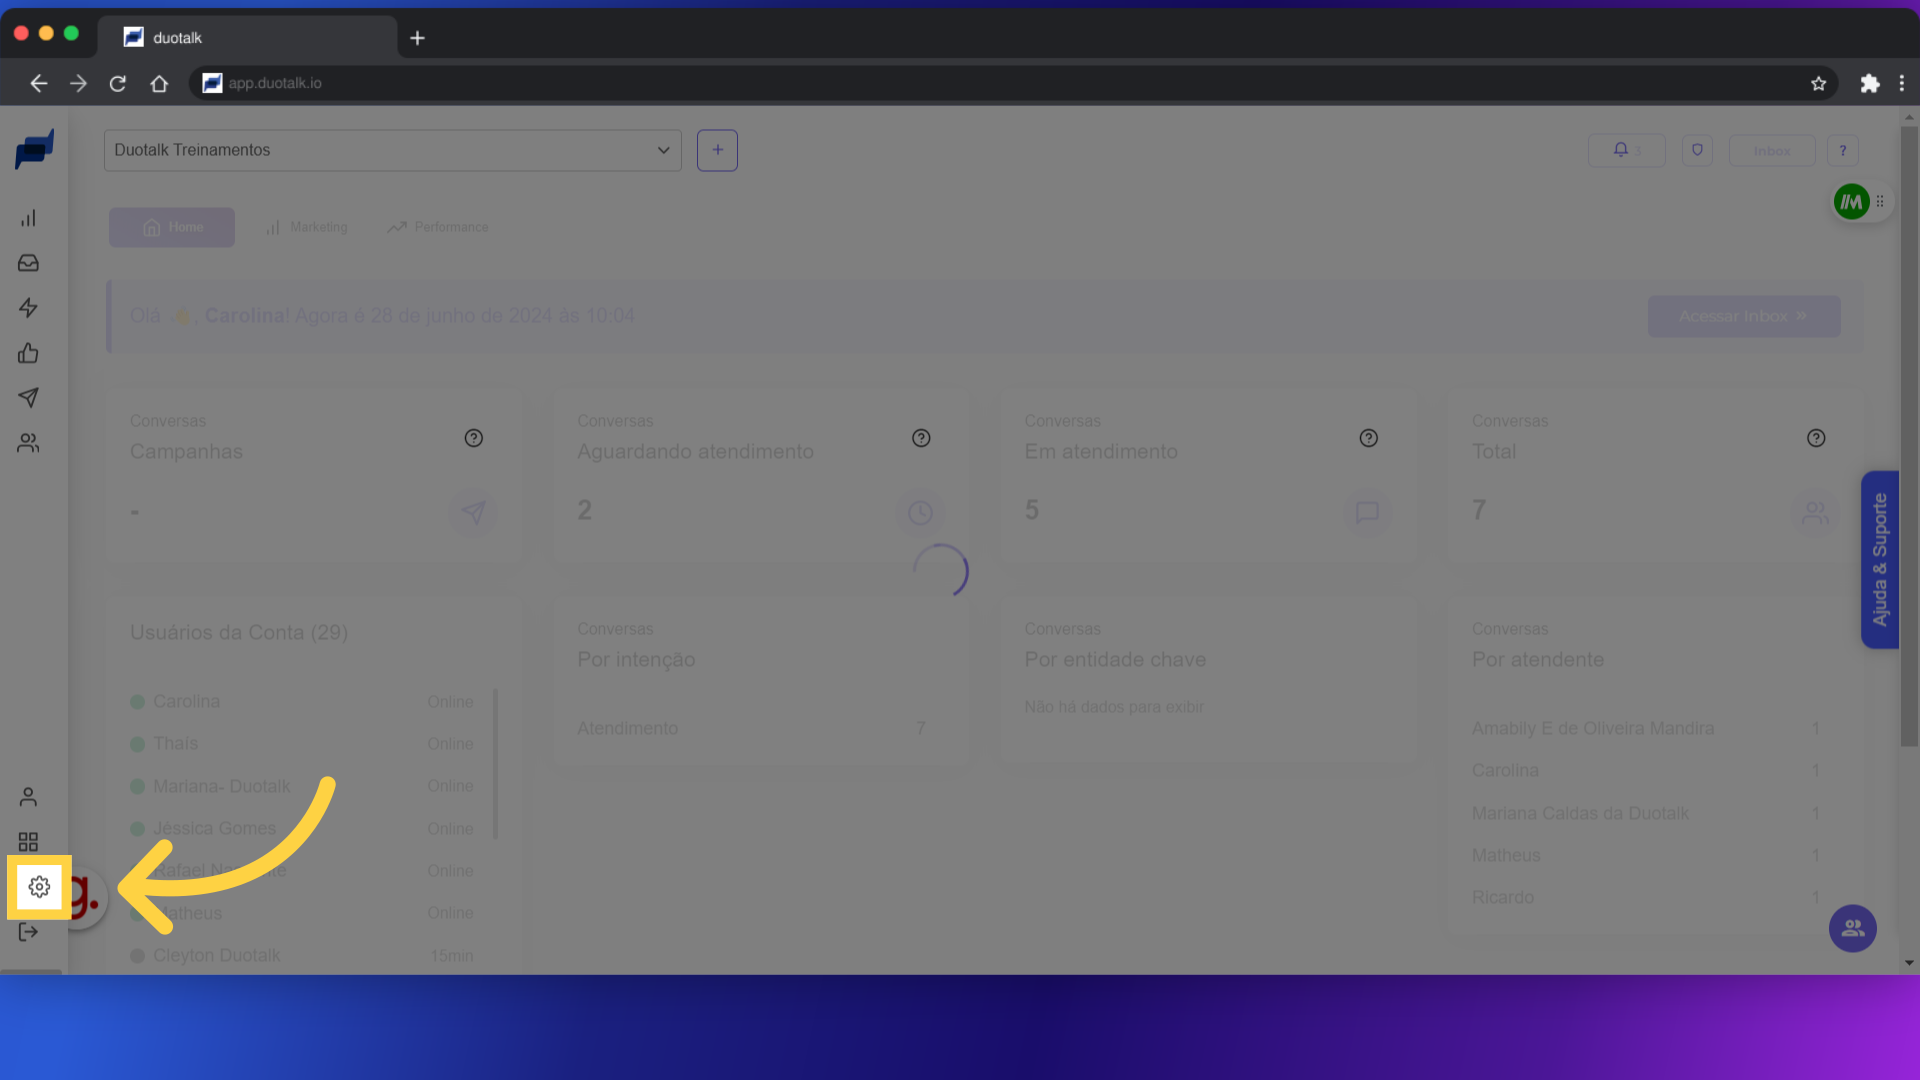Viewport: 1920px width, 1080px height.
Task: Click the help icon on Campanhas card
Action: click(474, 438)
